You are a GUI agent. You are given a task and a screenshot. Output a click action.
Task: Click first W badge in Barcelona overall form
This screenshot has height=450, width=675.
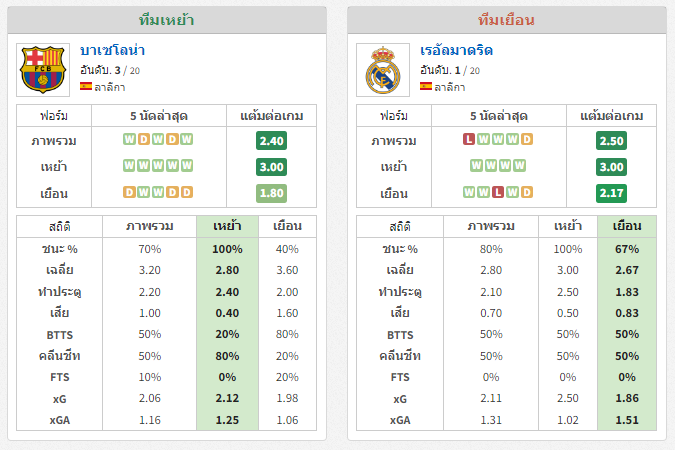129,139
